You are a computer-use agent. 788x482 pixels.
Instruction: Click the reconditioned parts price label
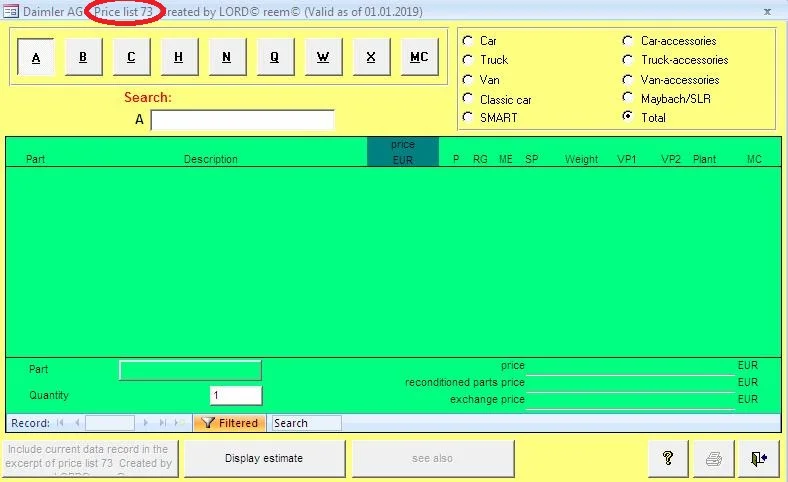(465, 382)
